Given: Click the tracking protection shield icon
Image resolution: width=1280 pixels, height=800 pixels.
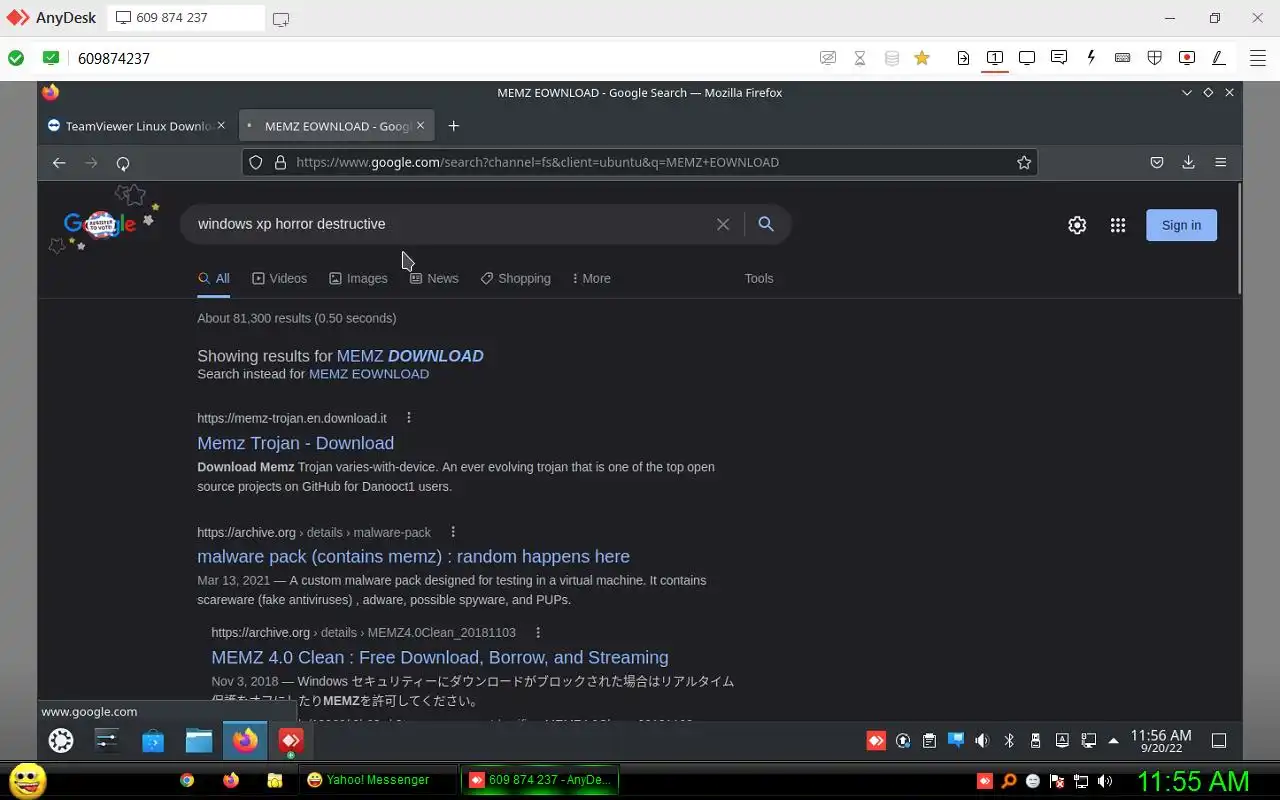Looking at the screenshot, I should pyautogui.click(x=256, y=162).
